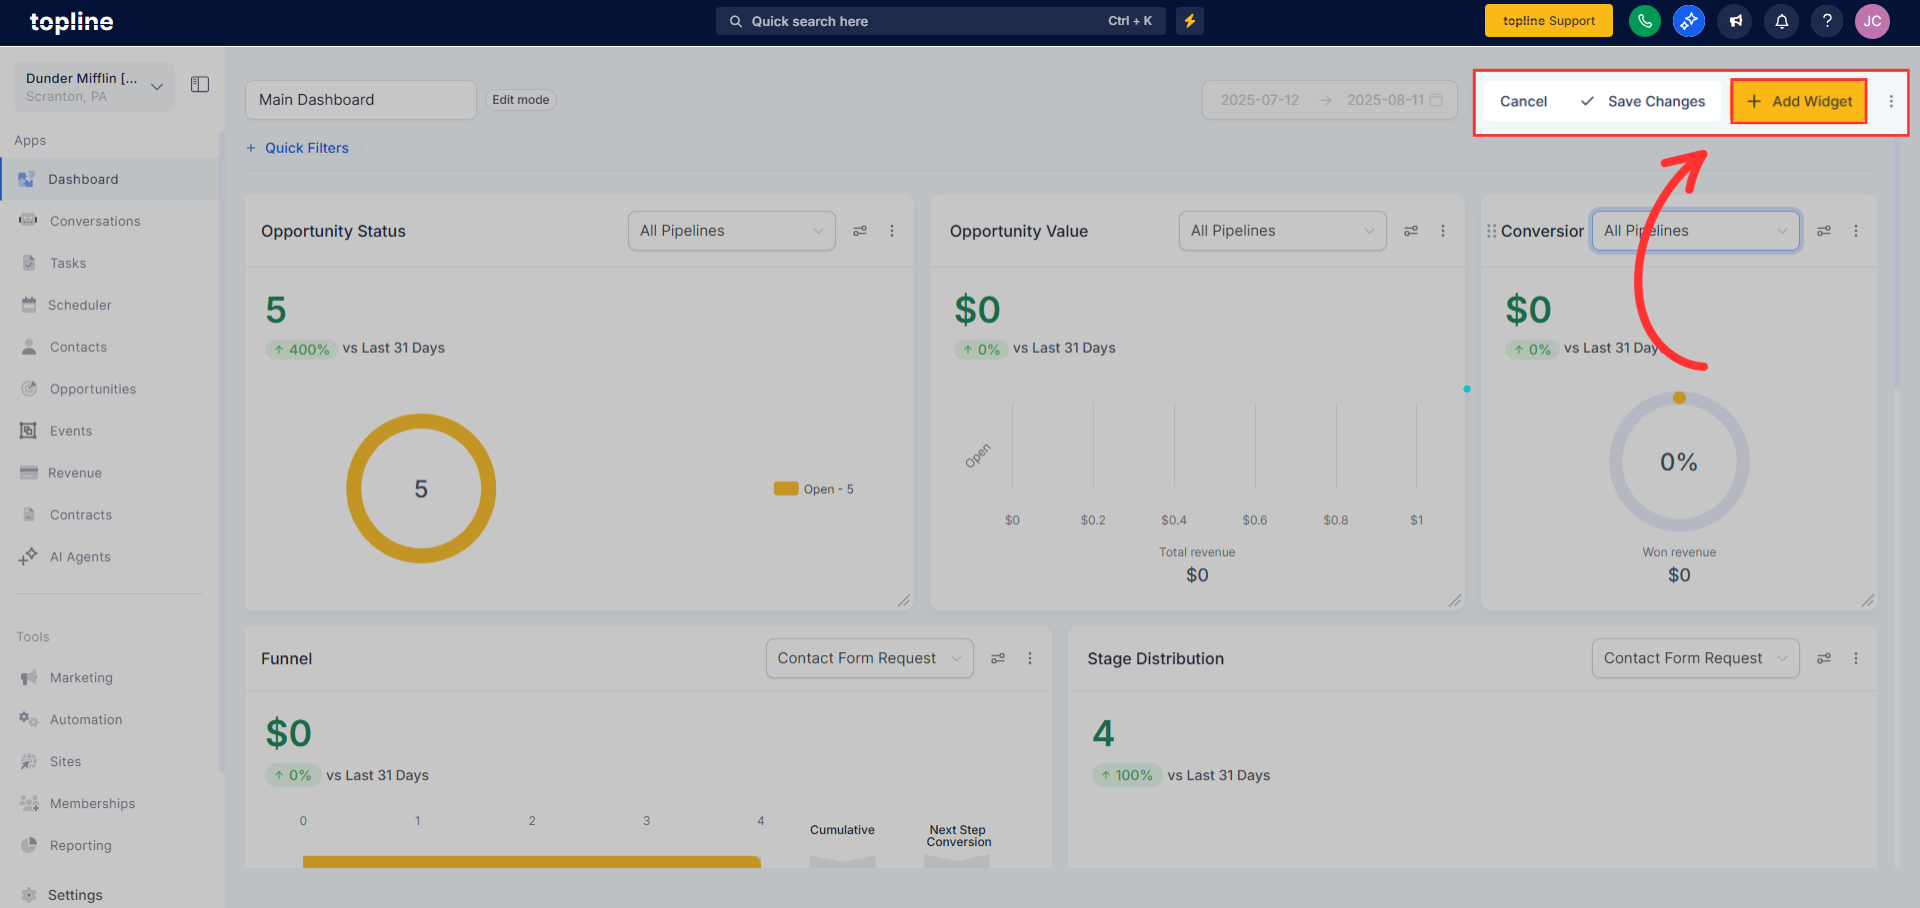Click Opportunity Value widget resize corner handle
This screenshot has width=1920, height=908.
point(1455,600)
